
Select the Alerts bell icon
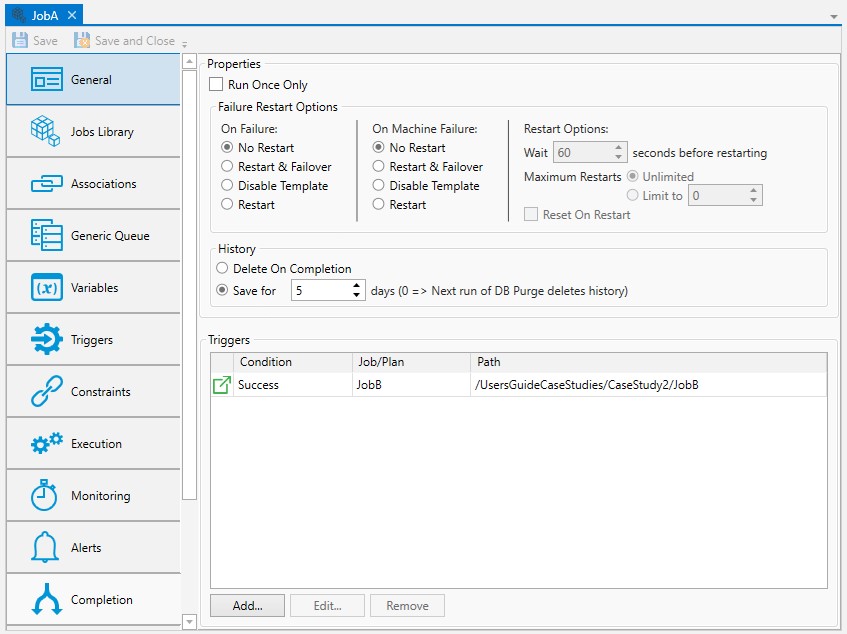coord(46,548)
